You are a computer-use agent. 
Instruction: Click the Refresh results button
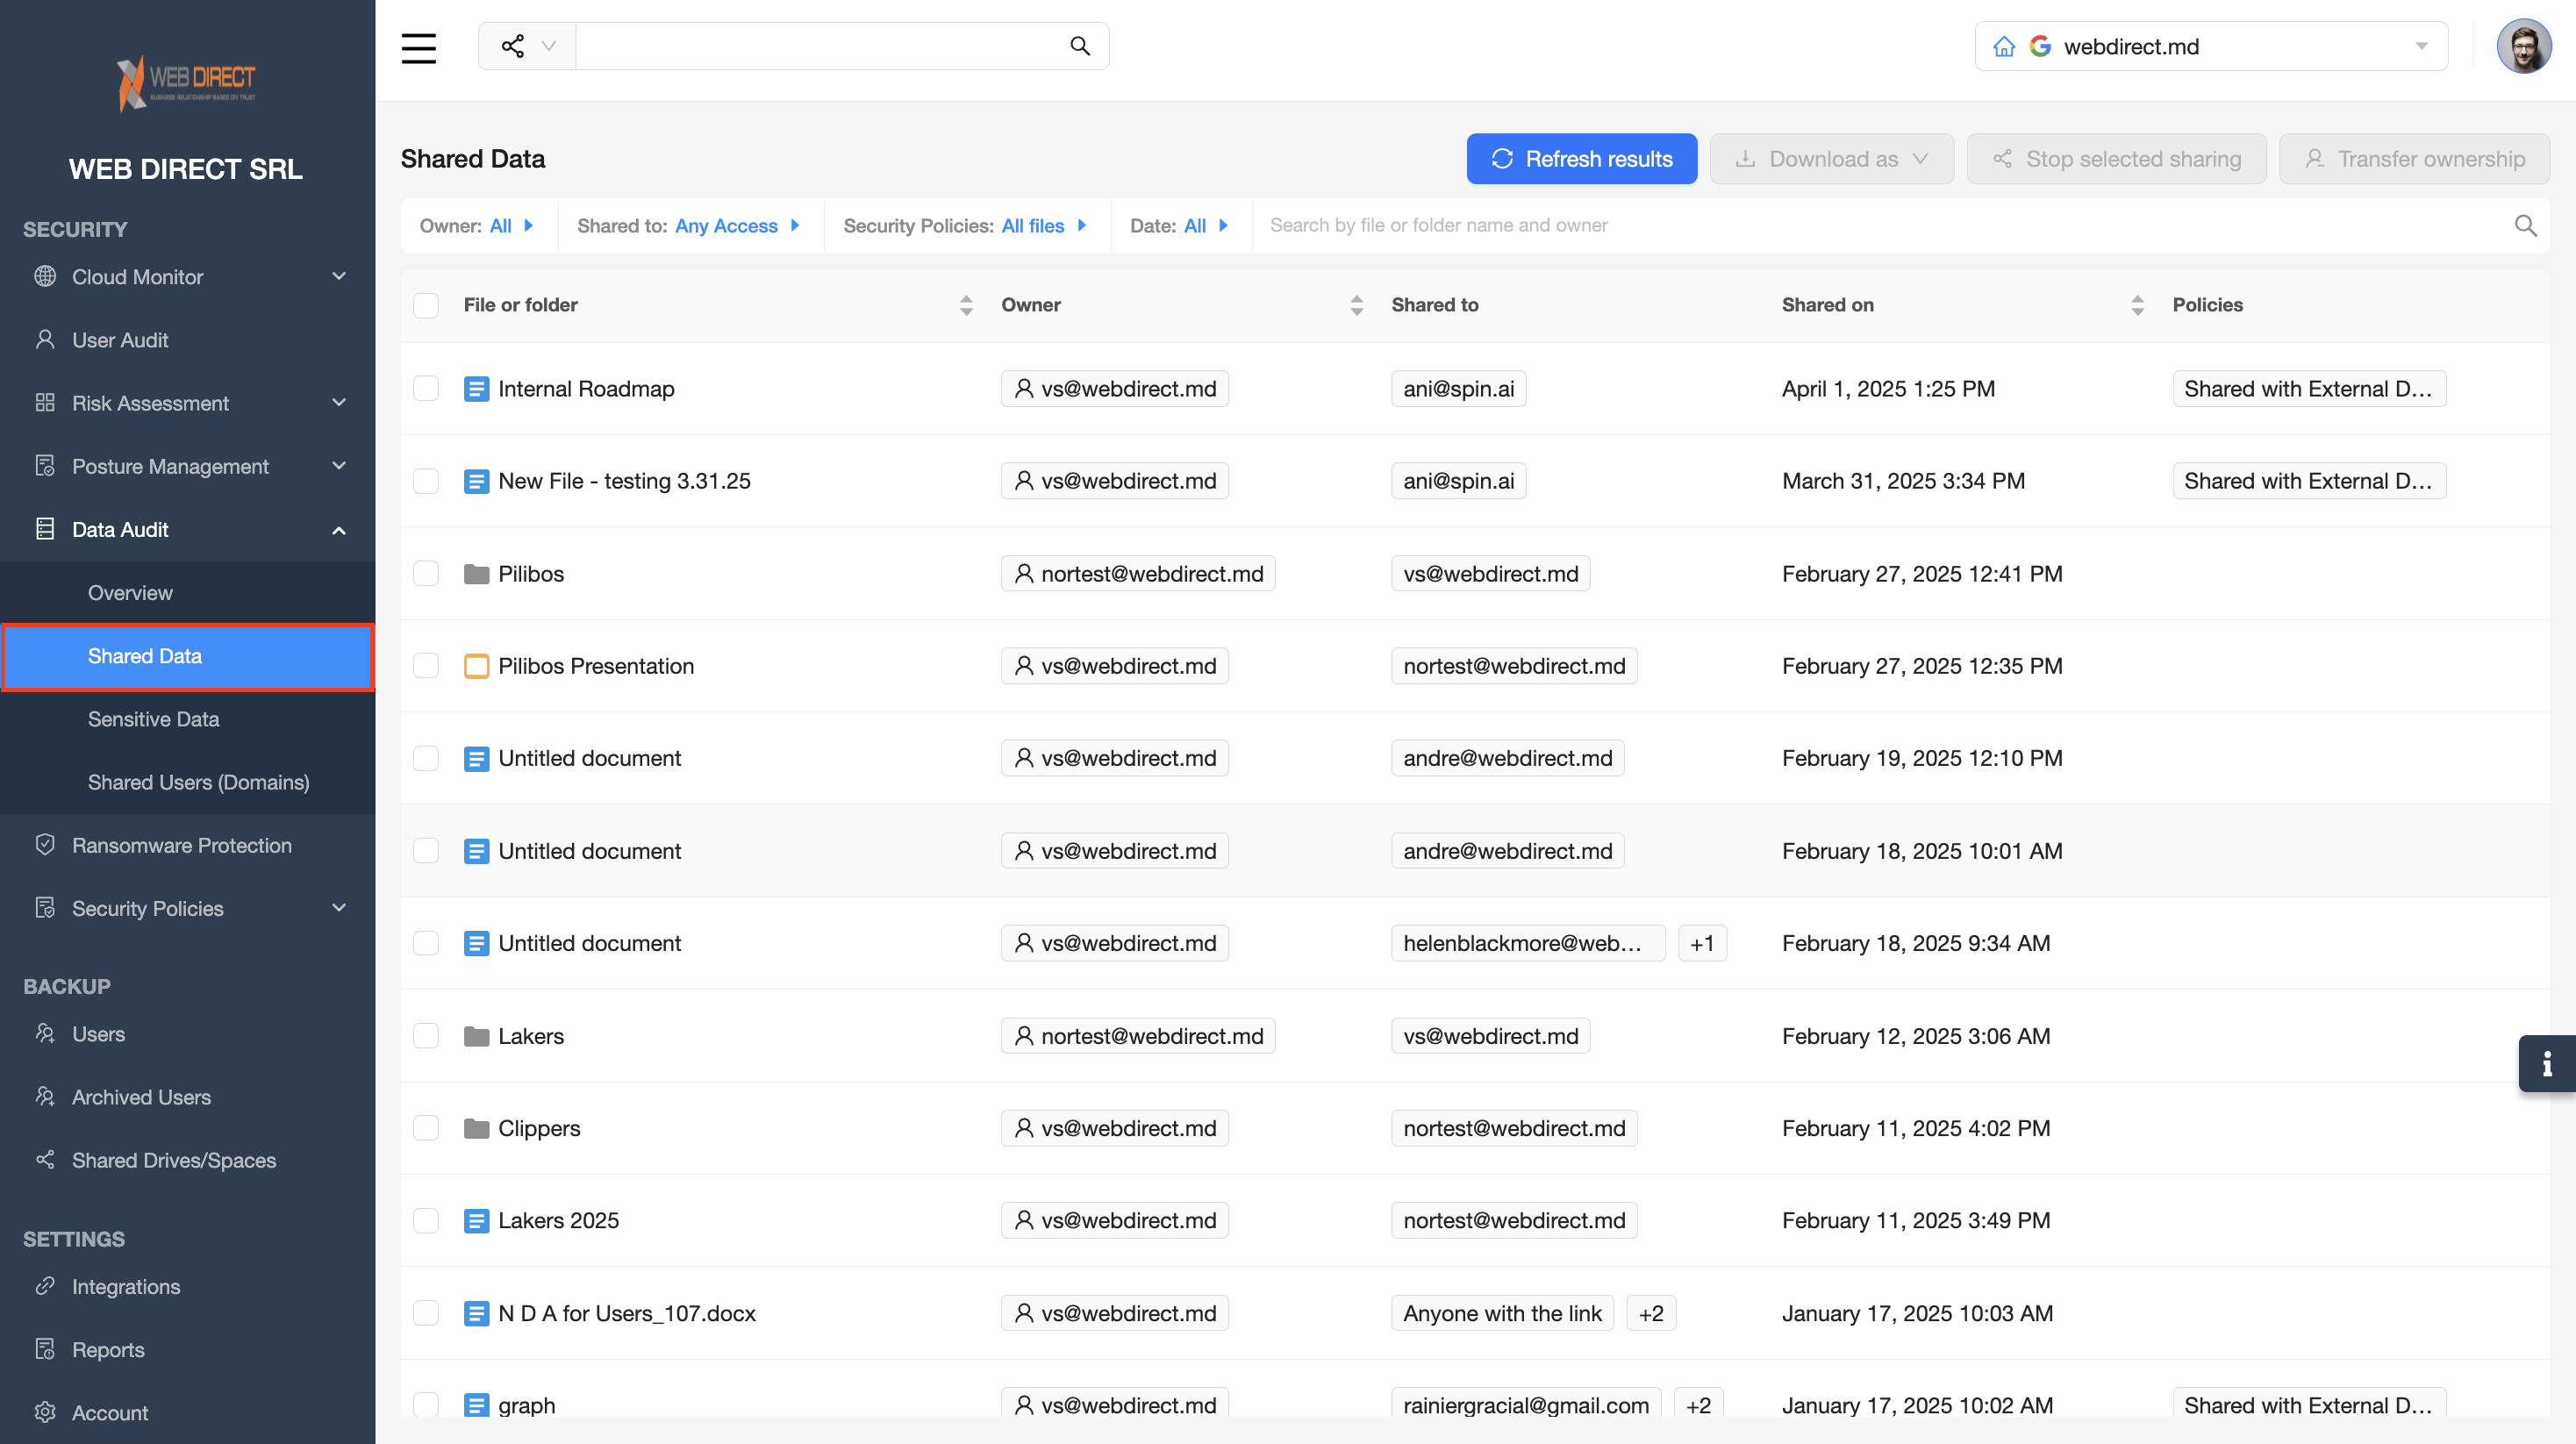1580,159
